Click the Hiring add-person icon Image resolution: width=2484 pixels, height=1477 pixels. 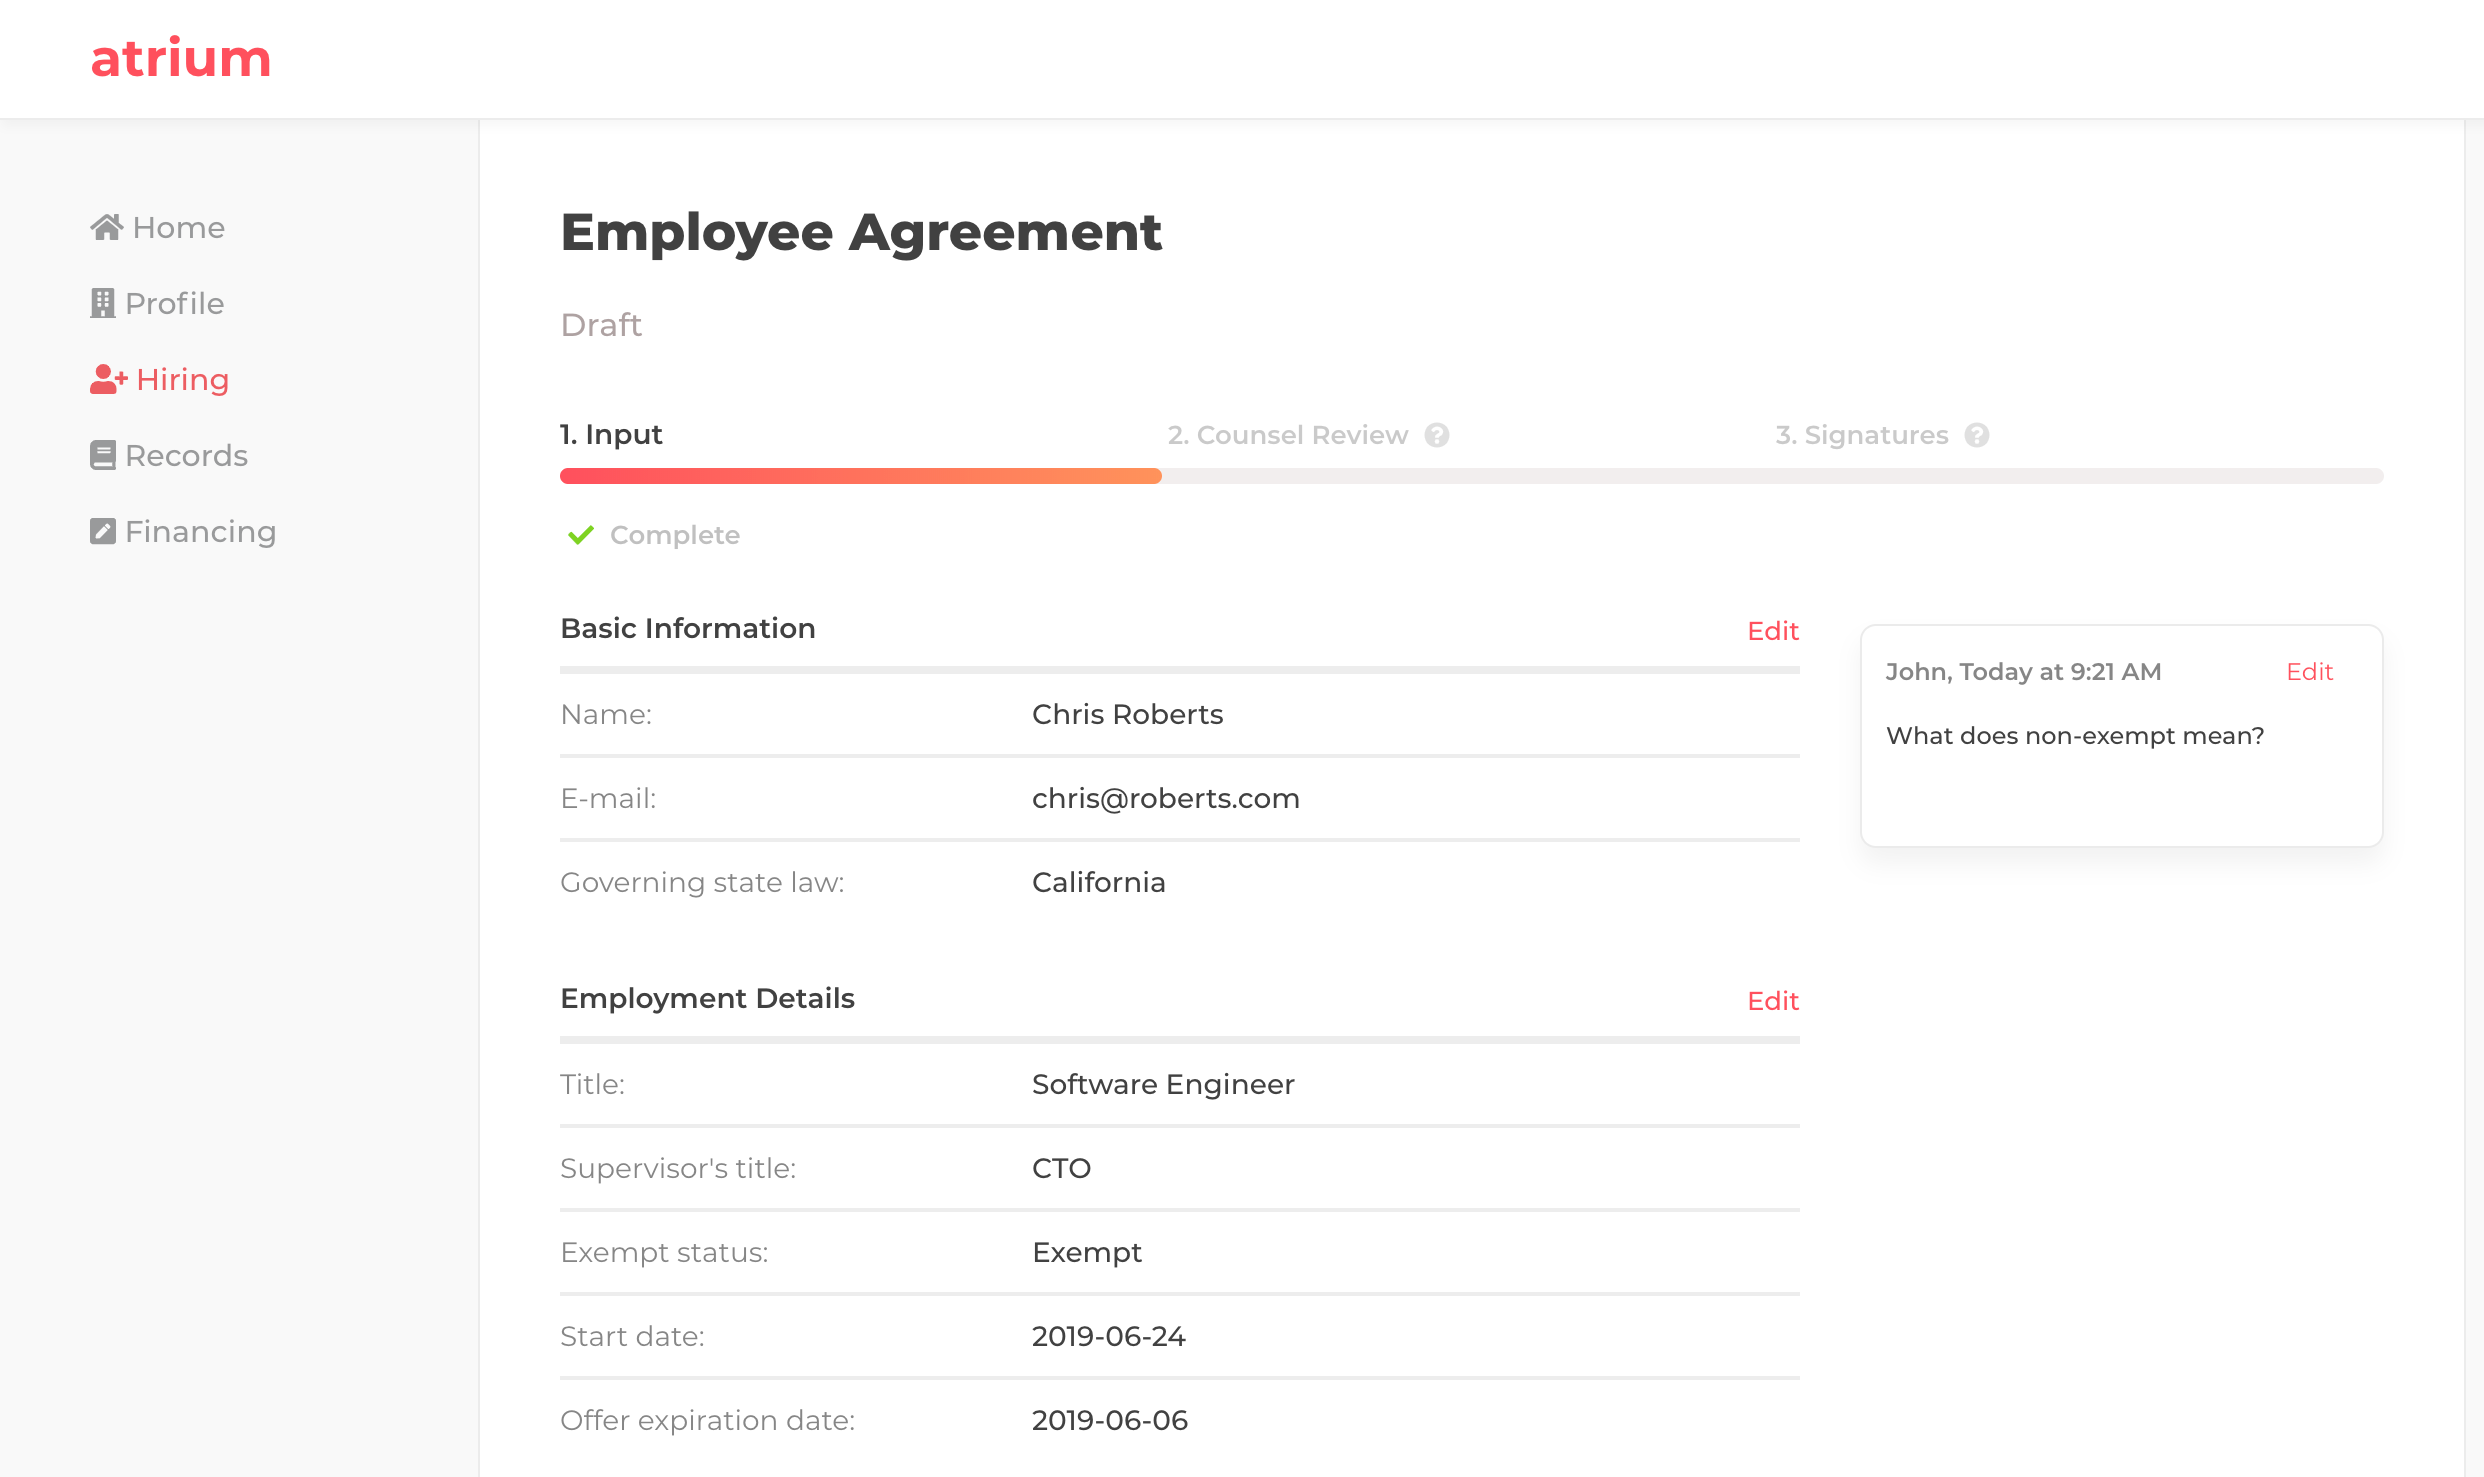click(108, 379)
